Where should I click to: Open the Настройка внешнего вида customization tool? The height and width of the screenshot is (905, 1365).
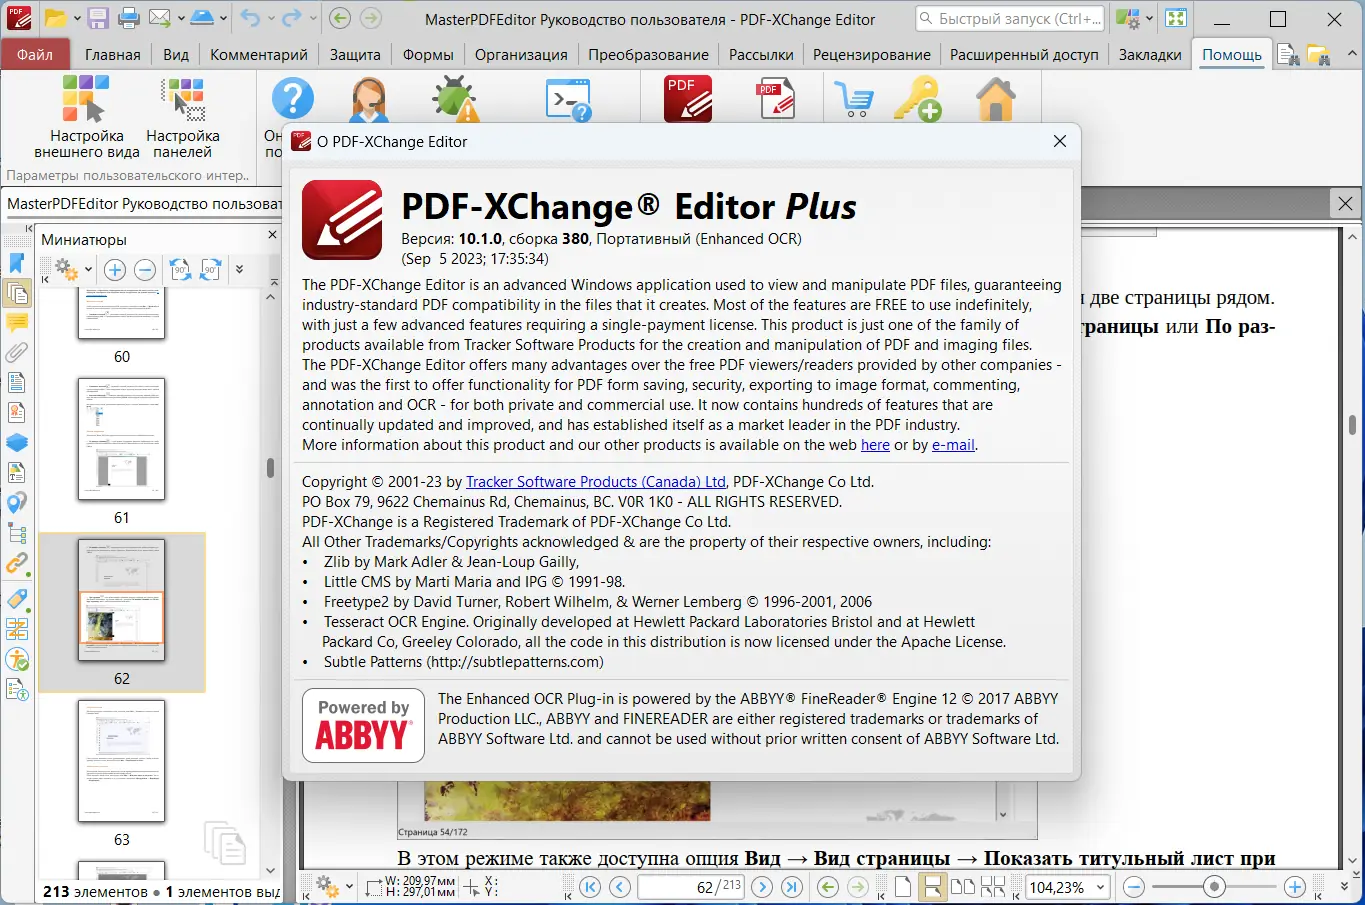point(87,116)
